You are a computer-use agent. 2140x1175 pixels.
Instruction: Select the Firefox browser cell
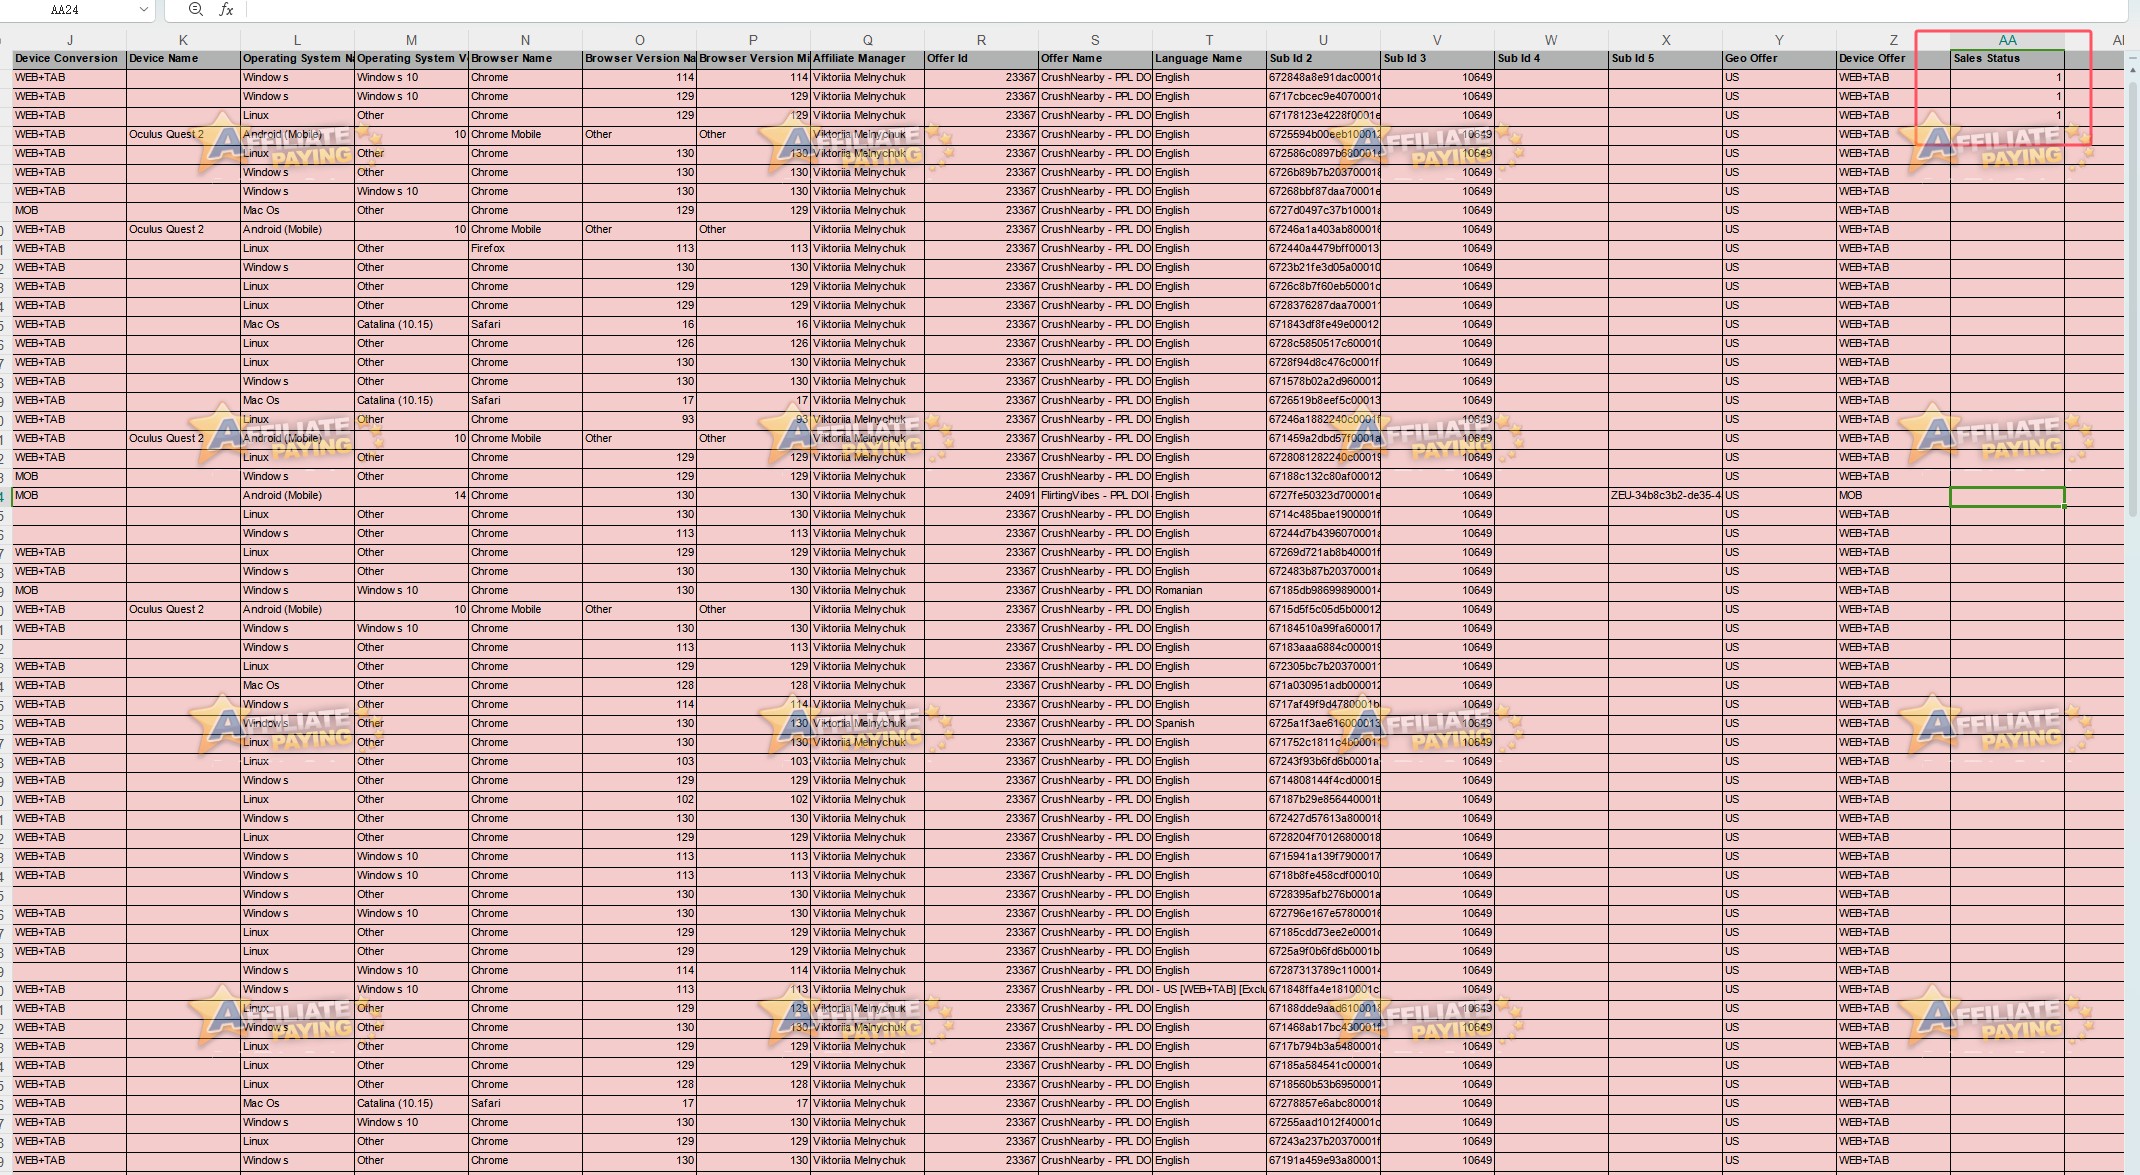click(x=524, y=249)
